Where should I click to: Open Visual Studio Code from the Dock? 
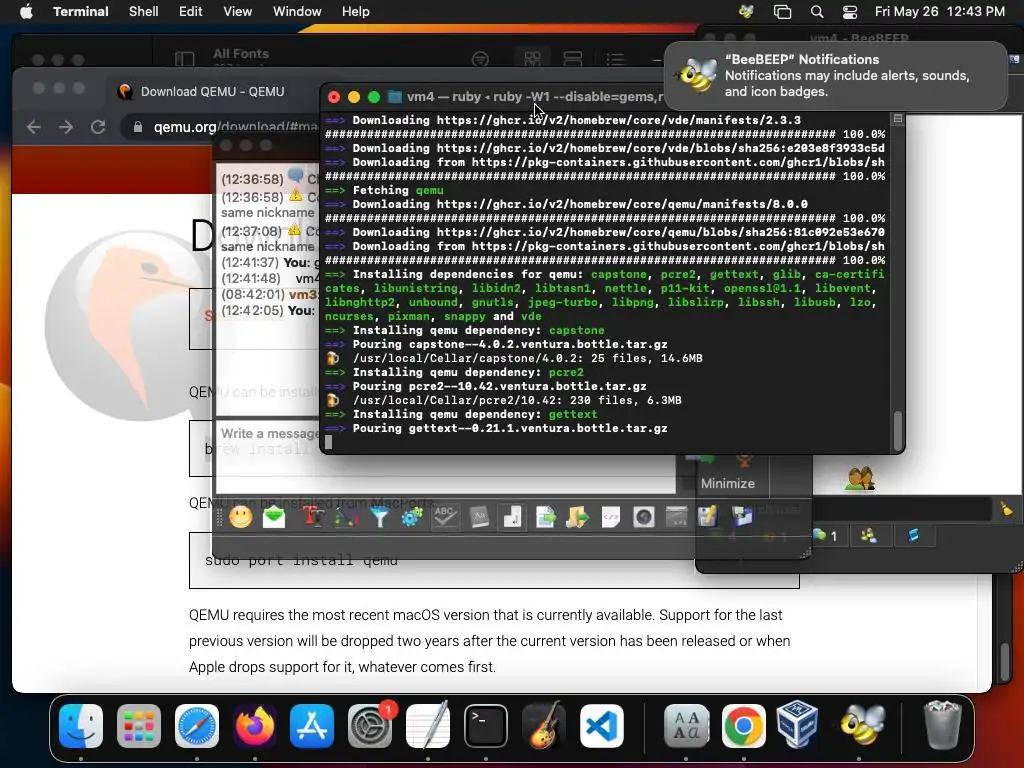[601, 726]
